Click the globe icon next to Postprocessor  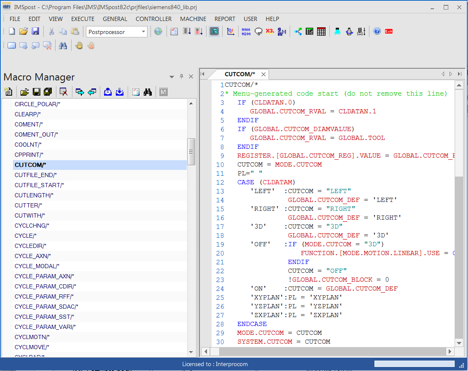point(158,31)
